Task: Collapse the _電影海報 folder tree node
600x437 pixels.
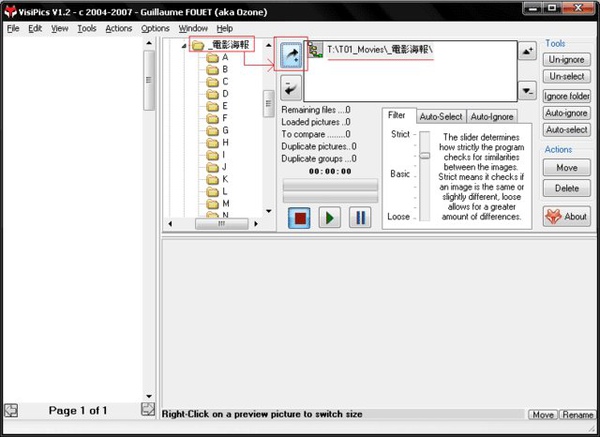Action: click(x=184, y=46)
